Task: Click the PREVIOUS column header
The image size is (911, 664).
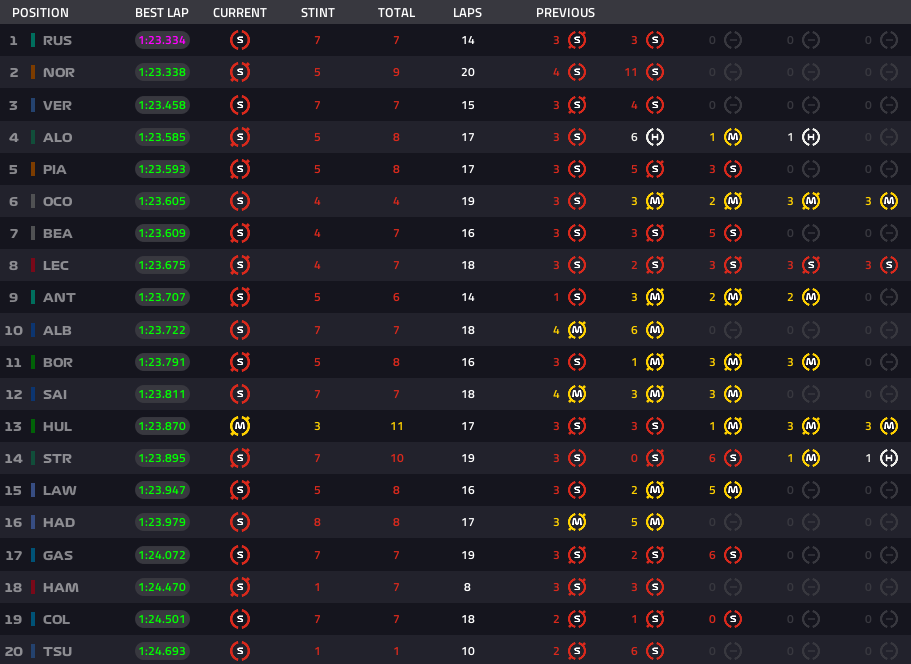Action: (x=565, y=13)
